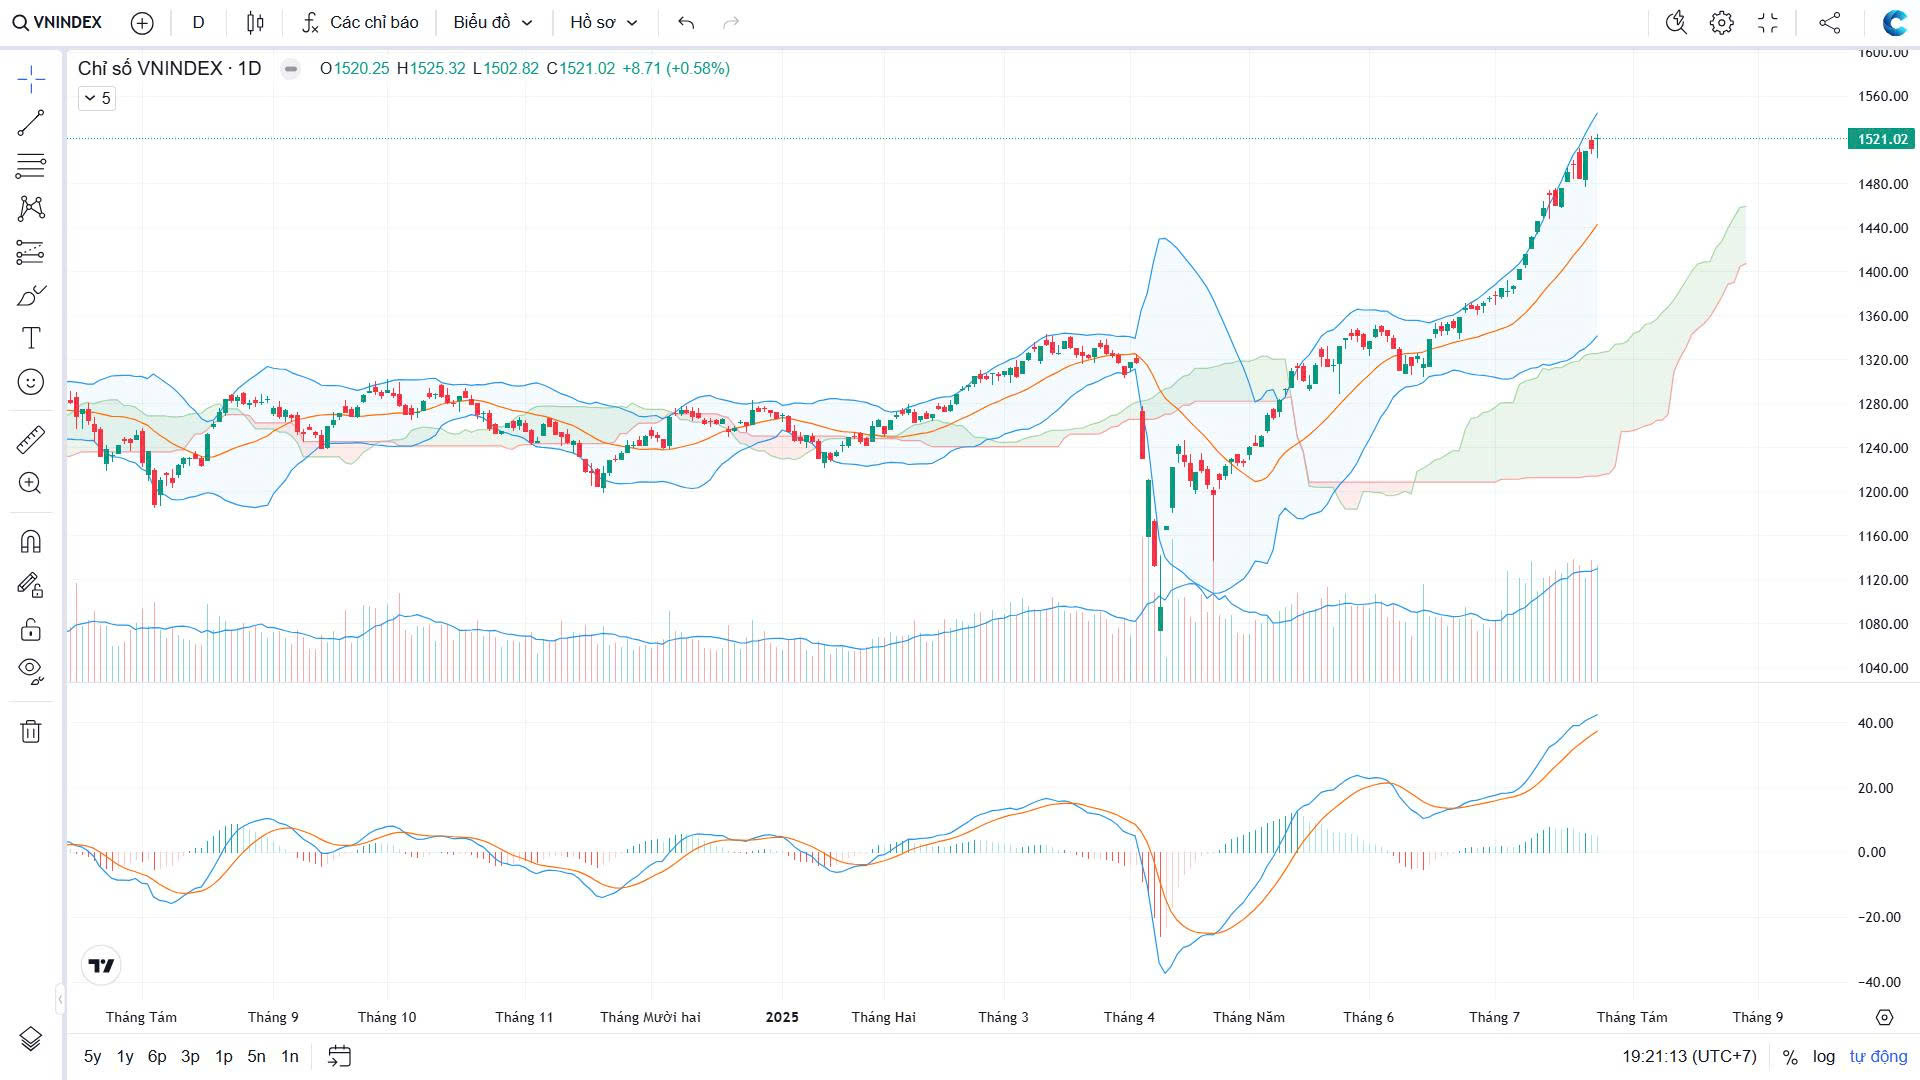
Task: Open Các chỉ báo indicators menu
Action: pos(360,22)
